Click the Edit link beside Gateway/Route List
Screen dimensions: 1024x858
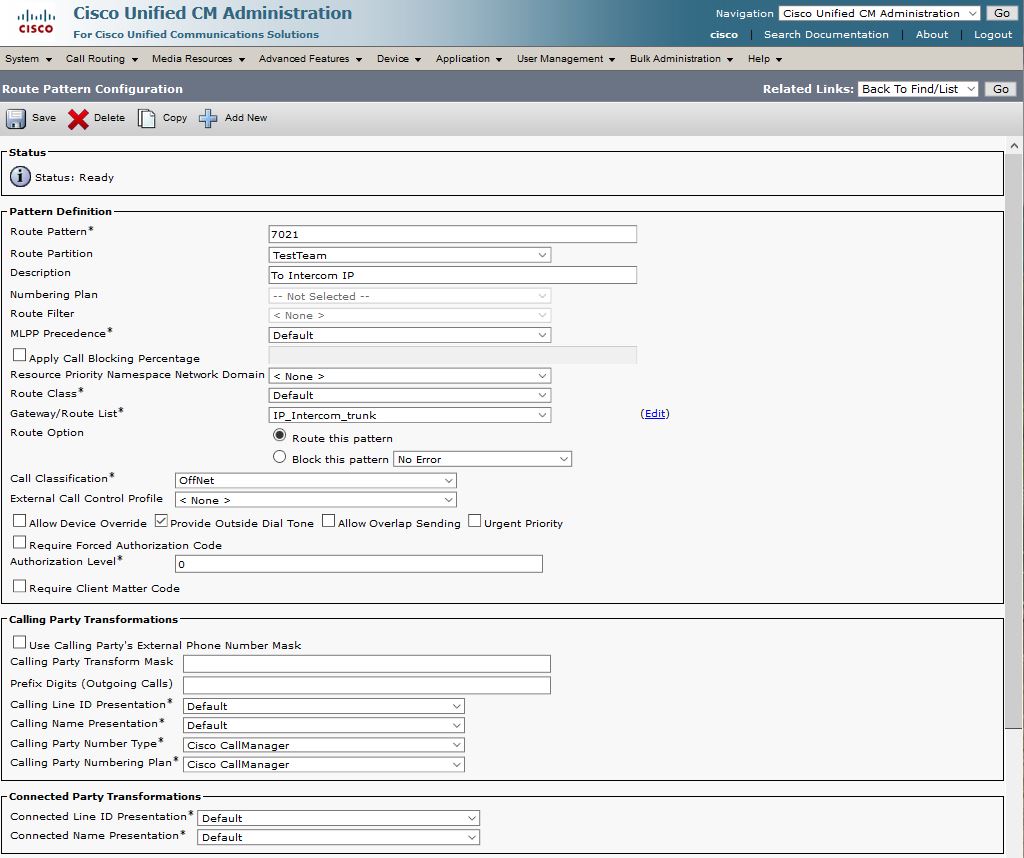click(x=655, y=414)
